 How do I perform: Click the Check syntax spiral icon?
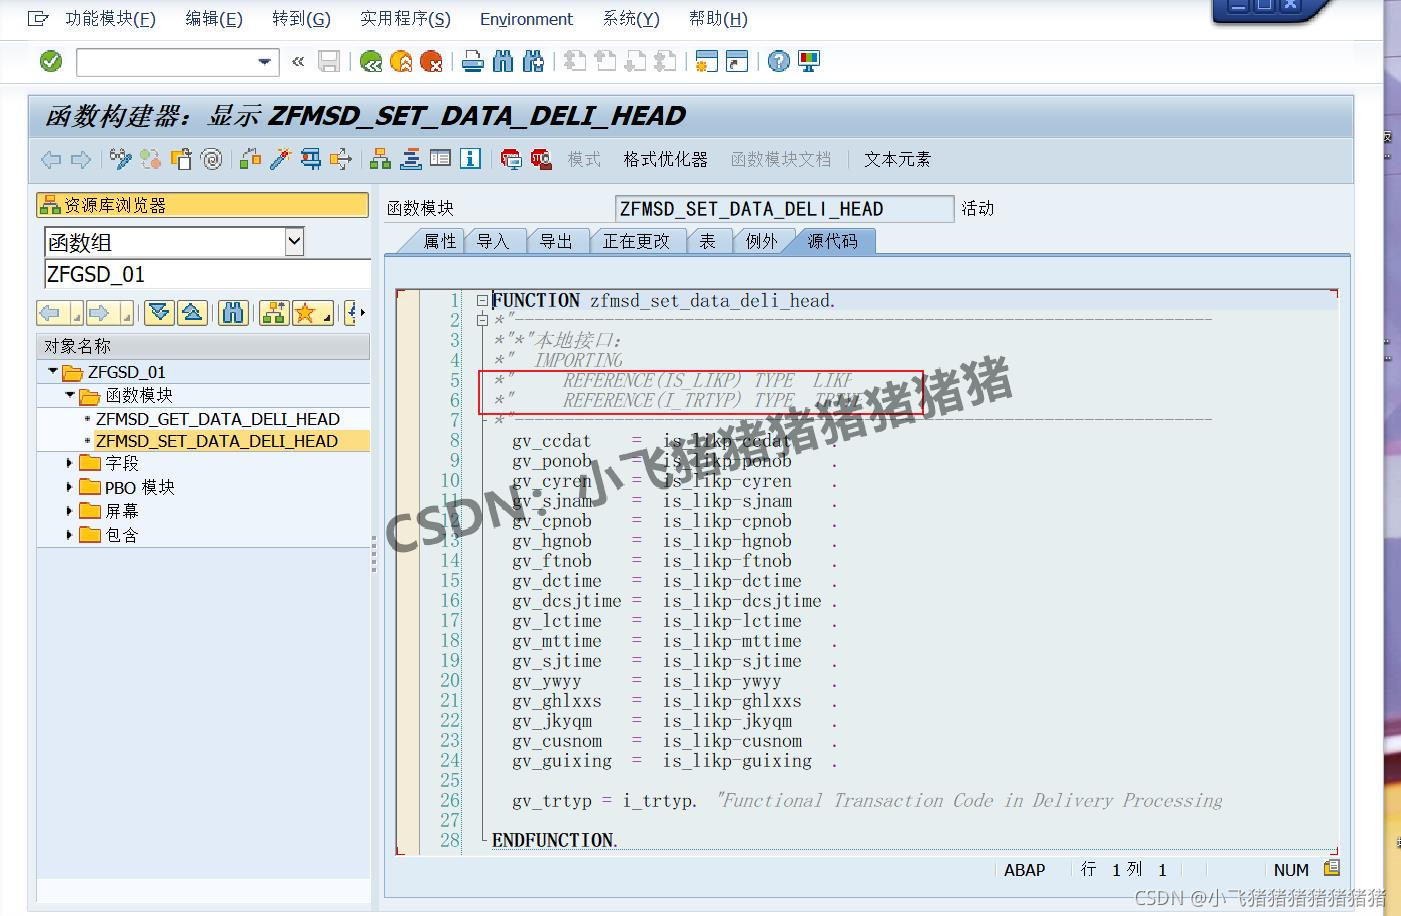tap(211, 159)
